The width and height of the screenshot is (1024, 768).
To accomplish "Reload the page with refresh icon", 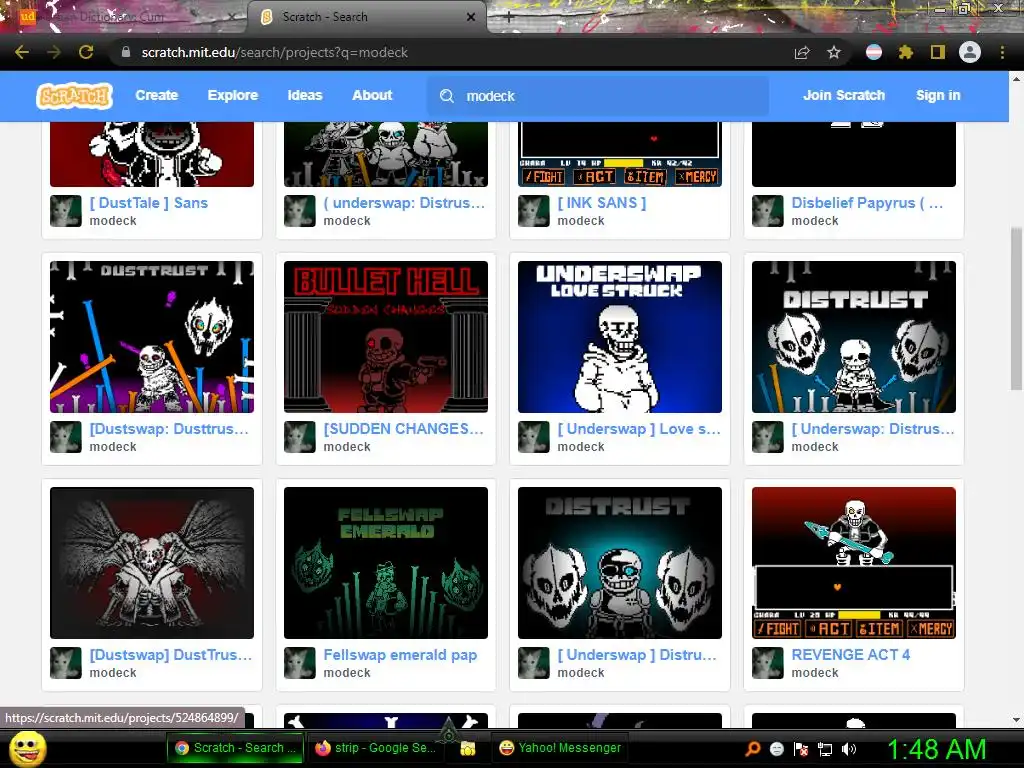I will [86, 52].
